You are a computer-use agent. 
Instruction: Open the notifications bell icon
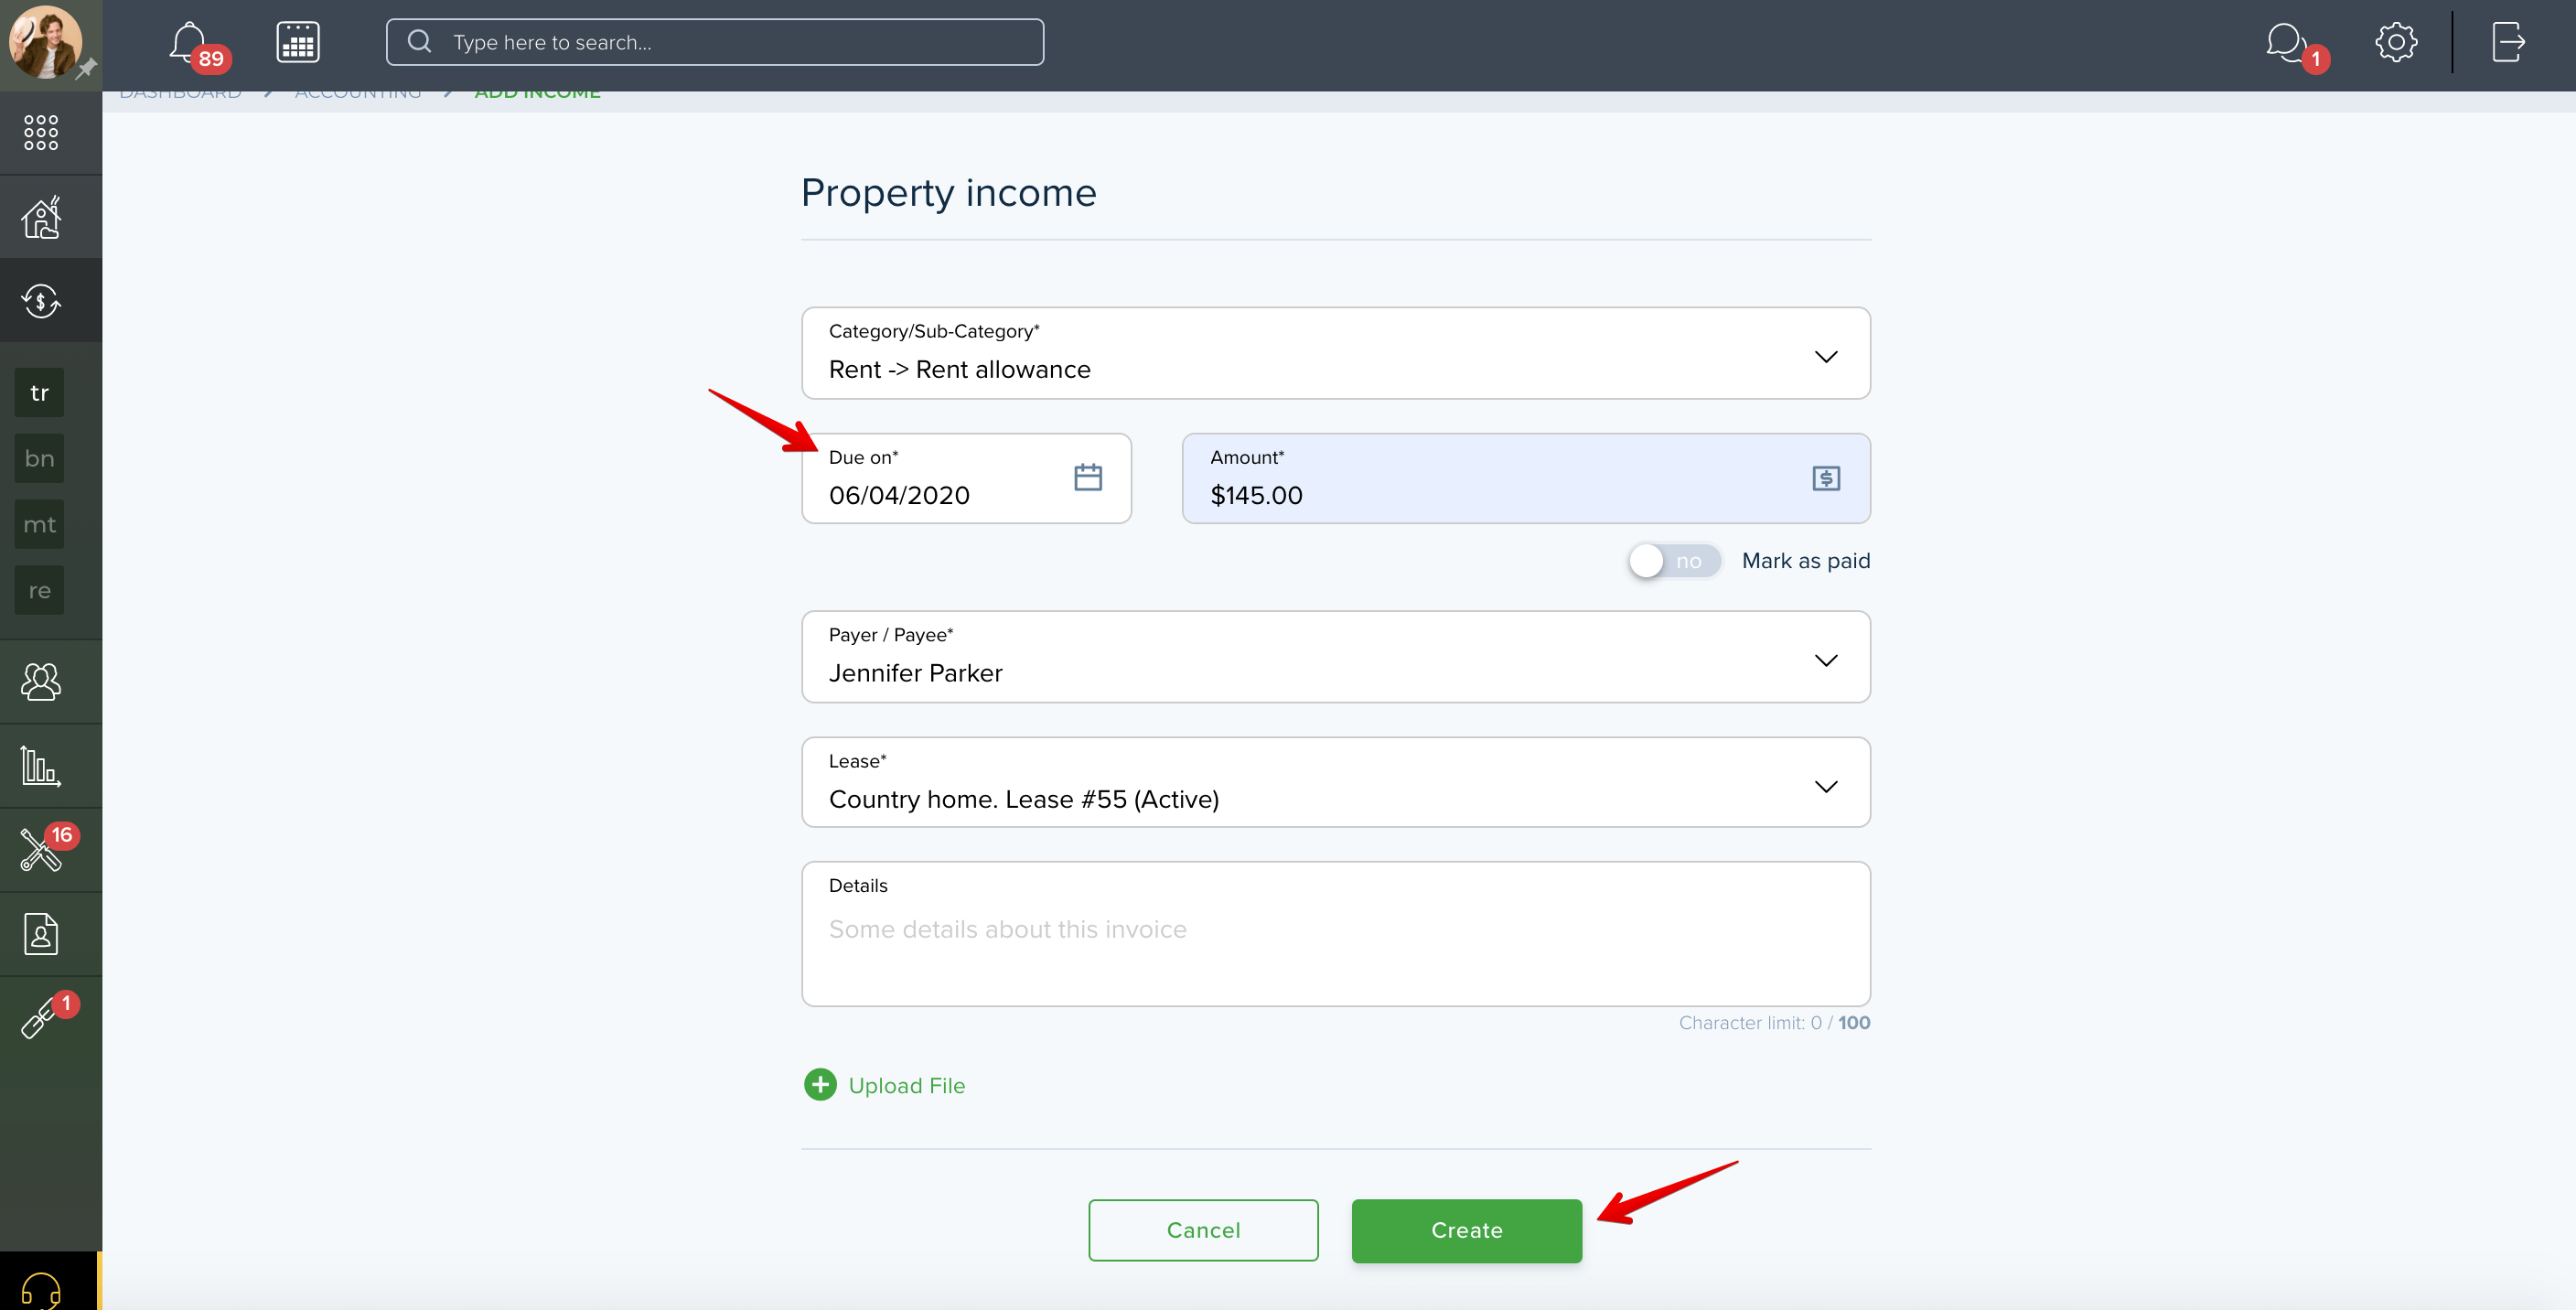(190, 43)
